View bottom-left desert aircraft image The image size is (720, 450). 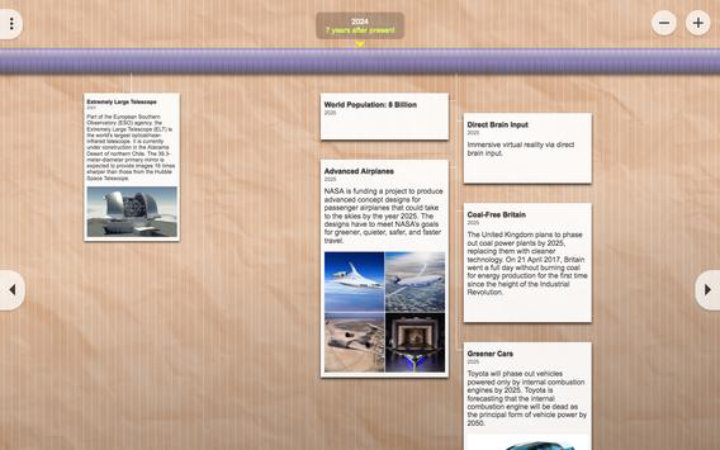354,343
